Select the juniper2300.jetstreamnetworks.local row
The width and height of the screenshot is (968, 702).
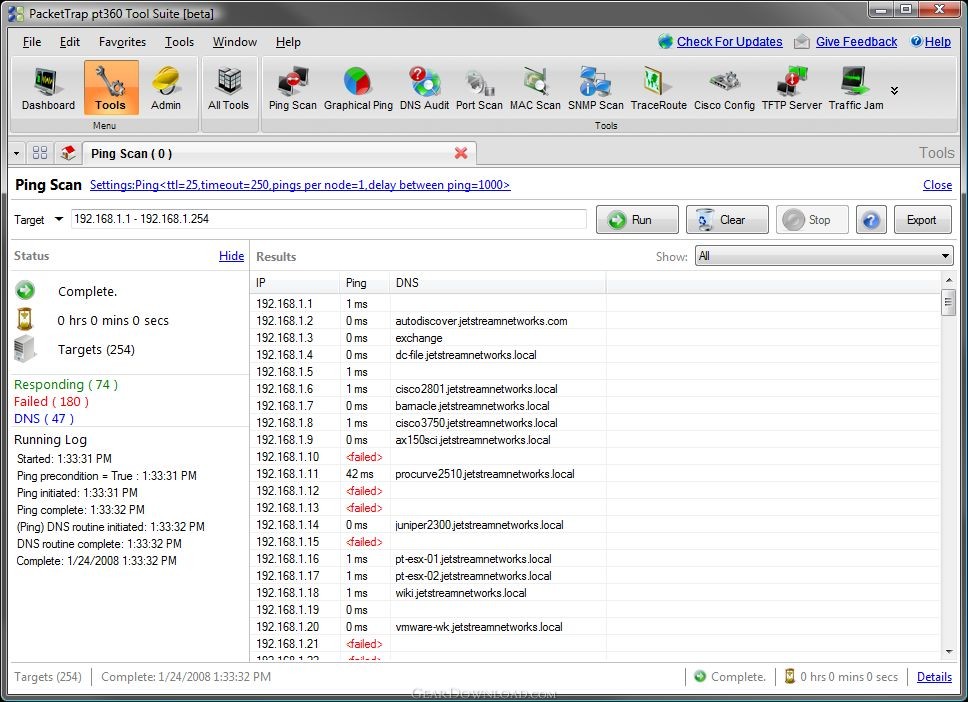coord(596,525)
